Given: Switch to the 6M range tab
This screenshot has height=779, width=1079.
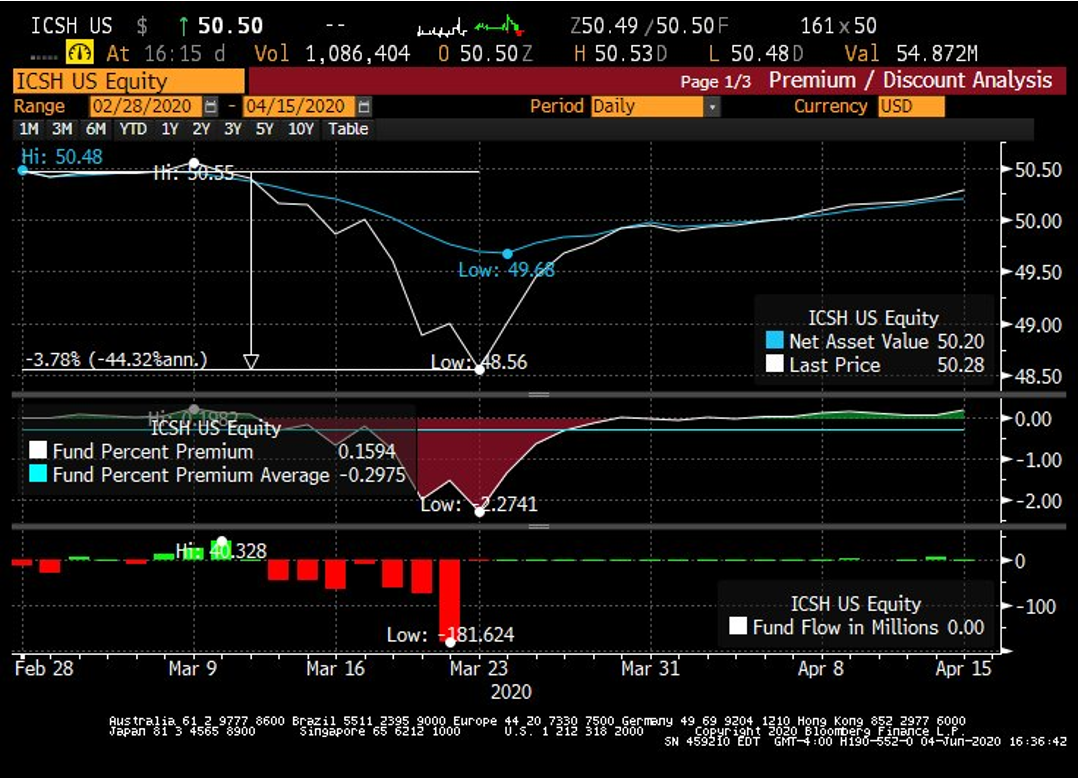Looking at the screenshot, I should tap(96, 129).
